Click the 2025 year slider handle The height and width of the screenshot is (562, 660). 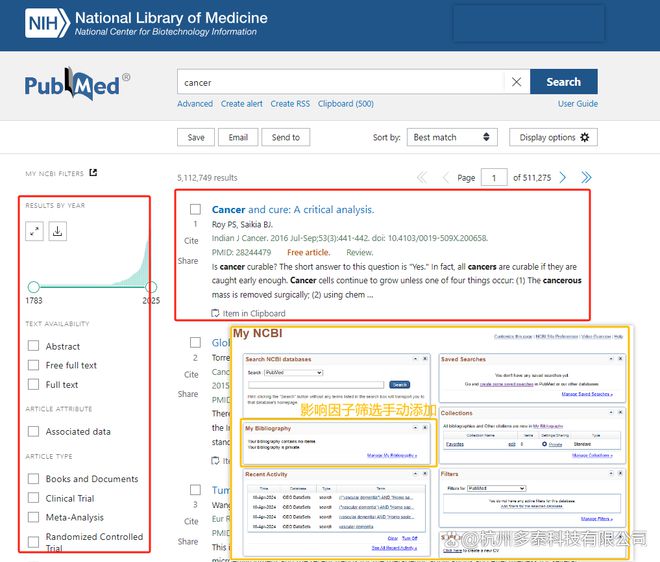pyautogui.click(x=151, y=287)
